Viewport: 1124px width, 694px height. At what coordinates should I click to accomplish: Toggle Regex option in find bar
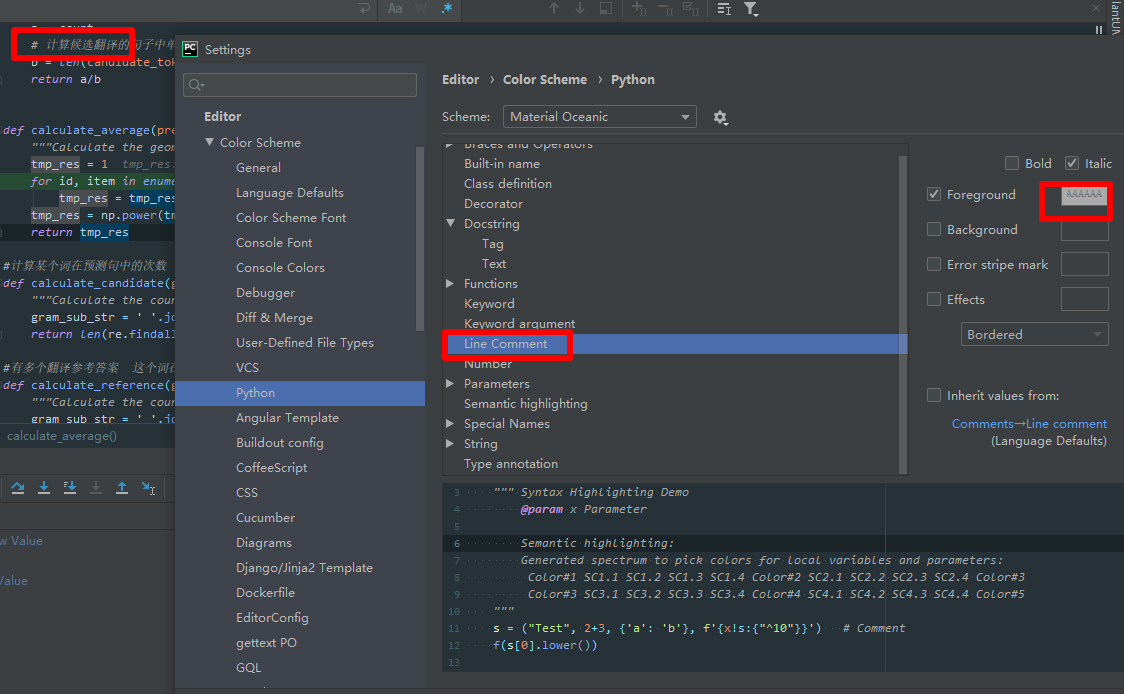coord(447,9)
